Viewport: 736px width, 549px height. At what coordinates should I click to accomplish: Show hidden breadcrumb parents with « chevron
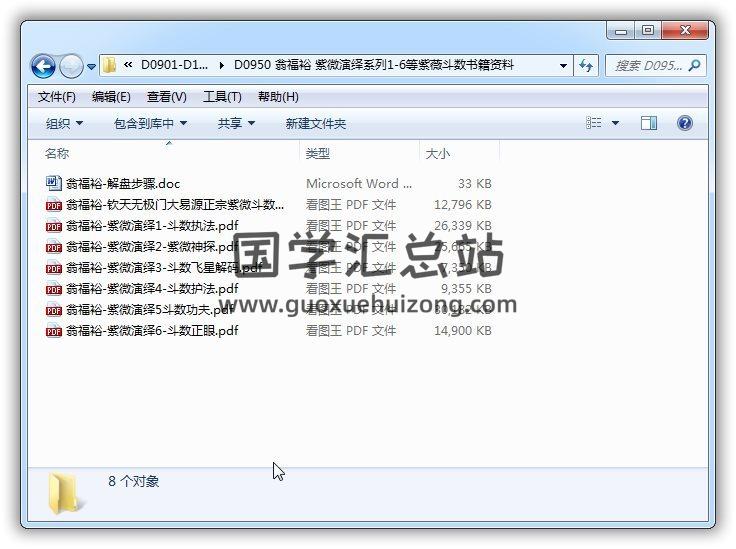(x=128, y=65)
